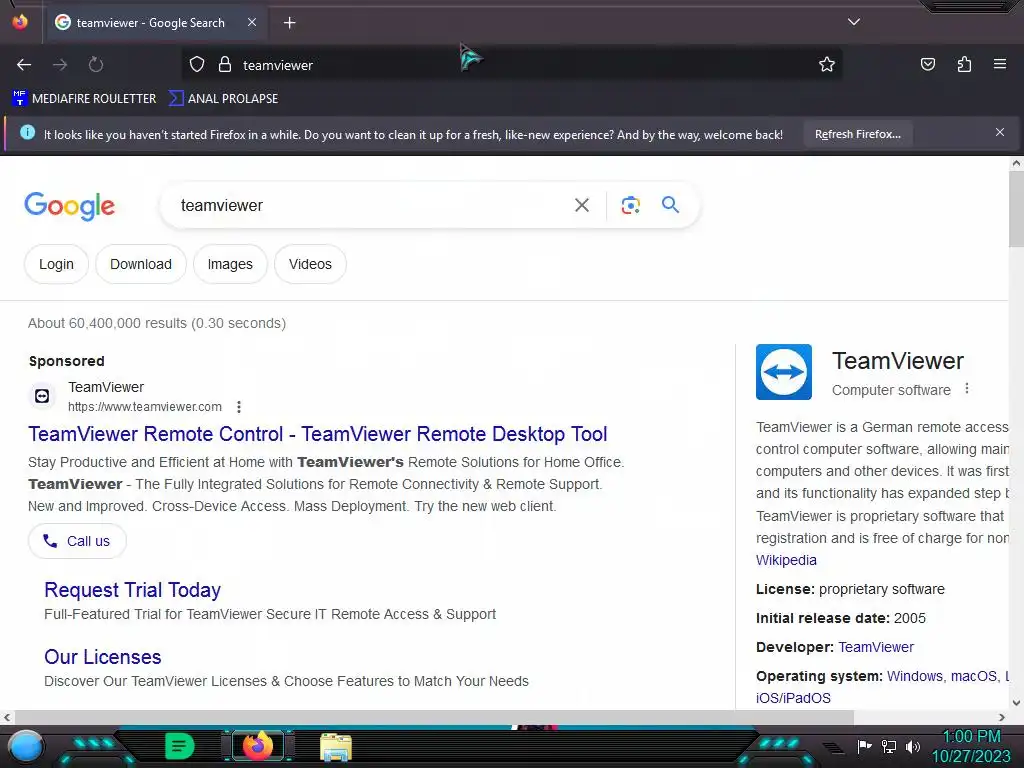Click the address bar showing teamviewer

click(x=512, y=65)
